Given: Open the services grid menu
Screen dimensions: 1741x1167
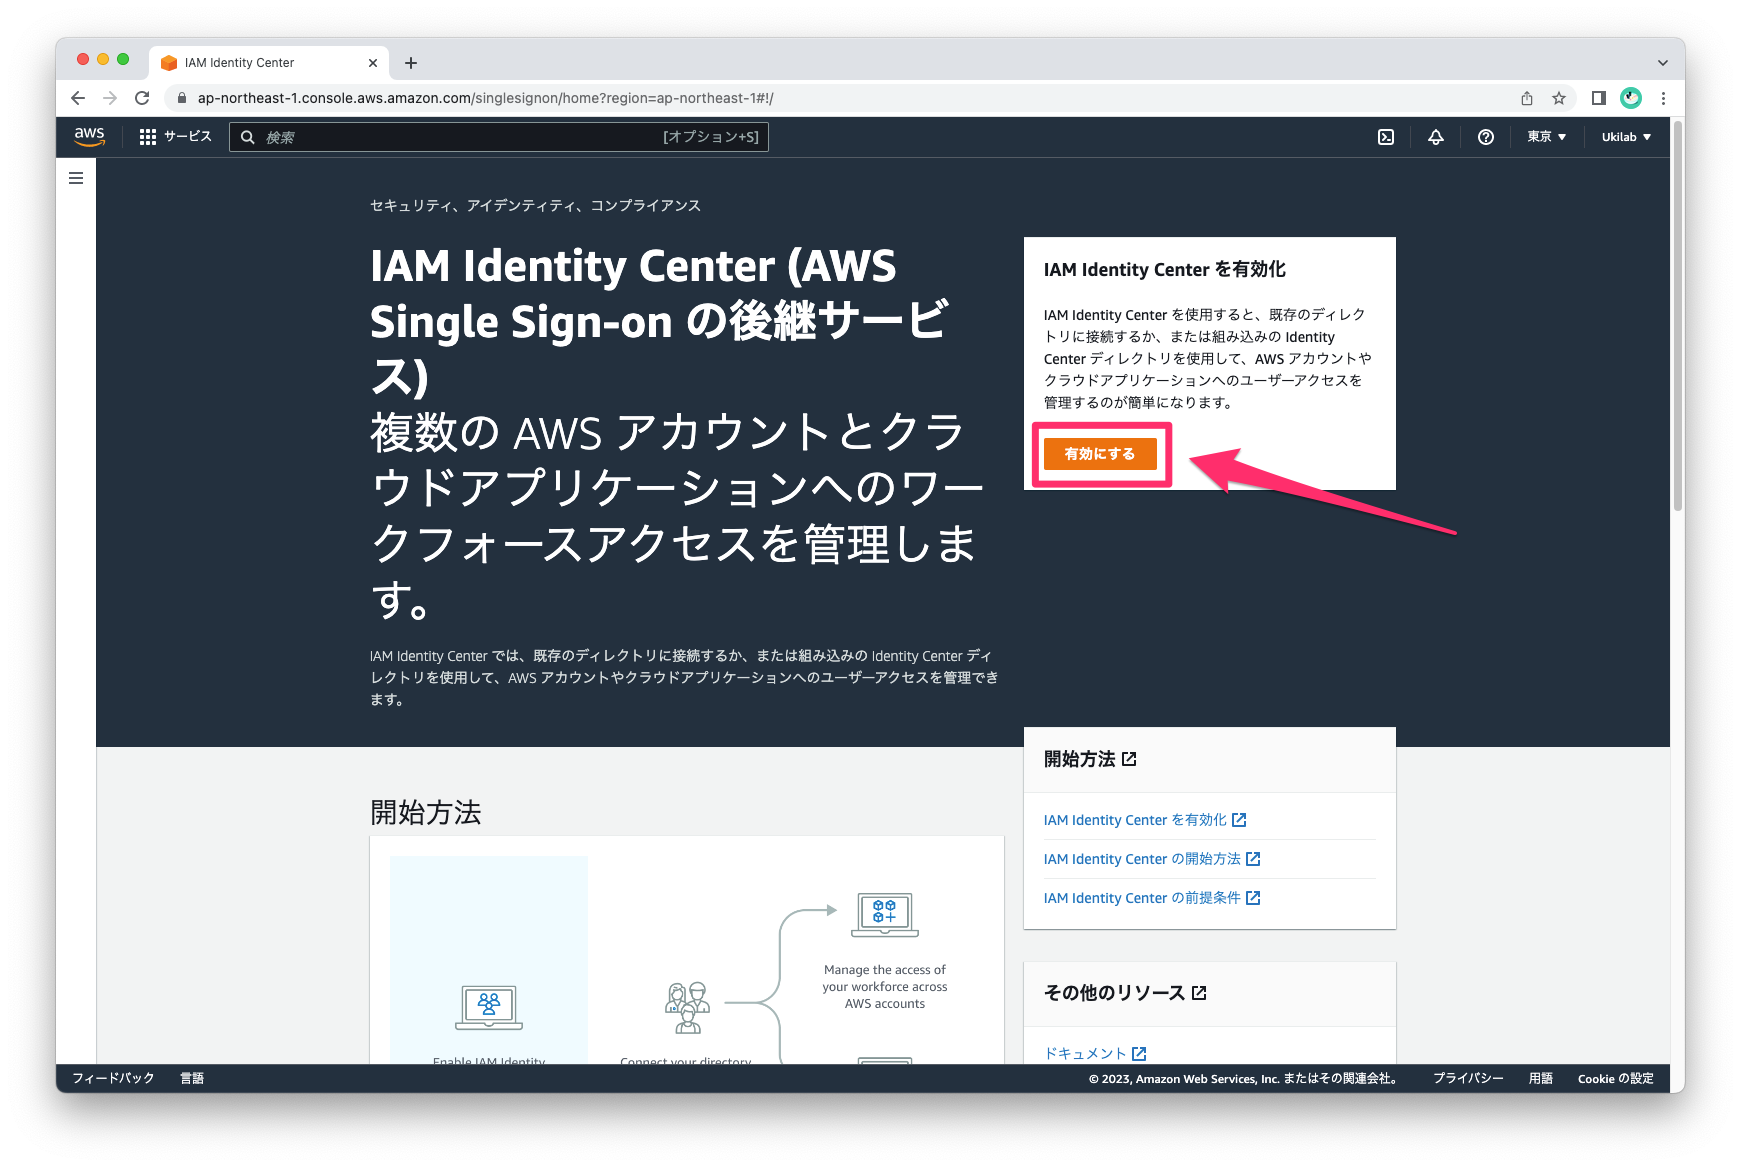Looking at the screenshot, I should 148,137.
